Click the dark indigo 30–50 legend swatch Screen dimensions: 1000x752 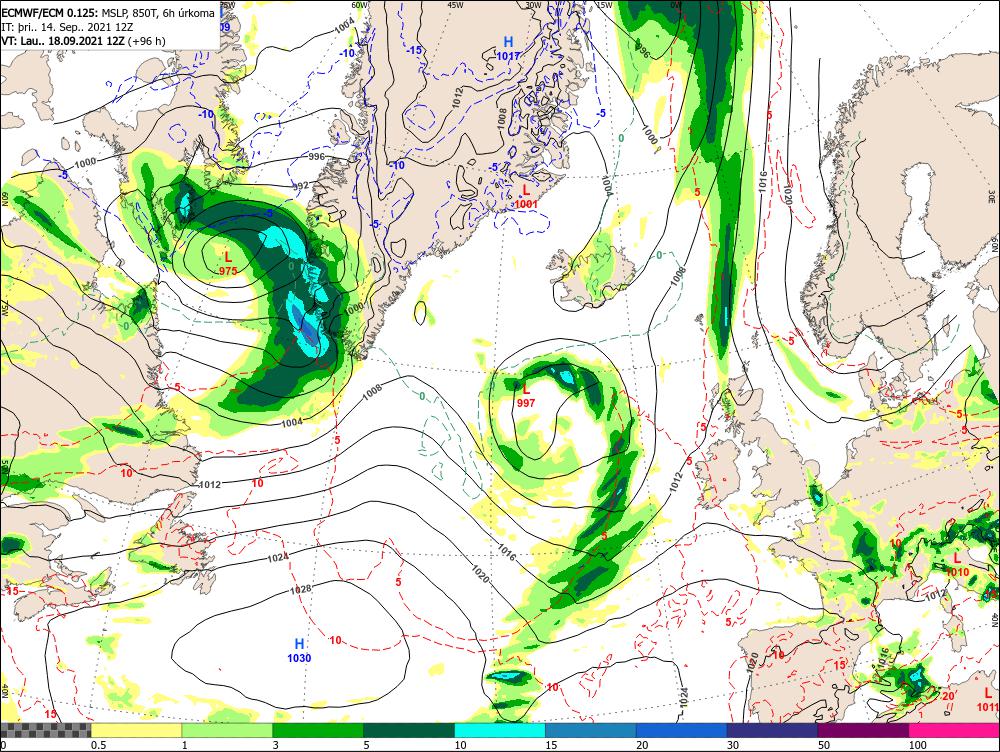tap(772, 730)
